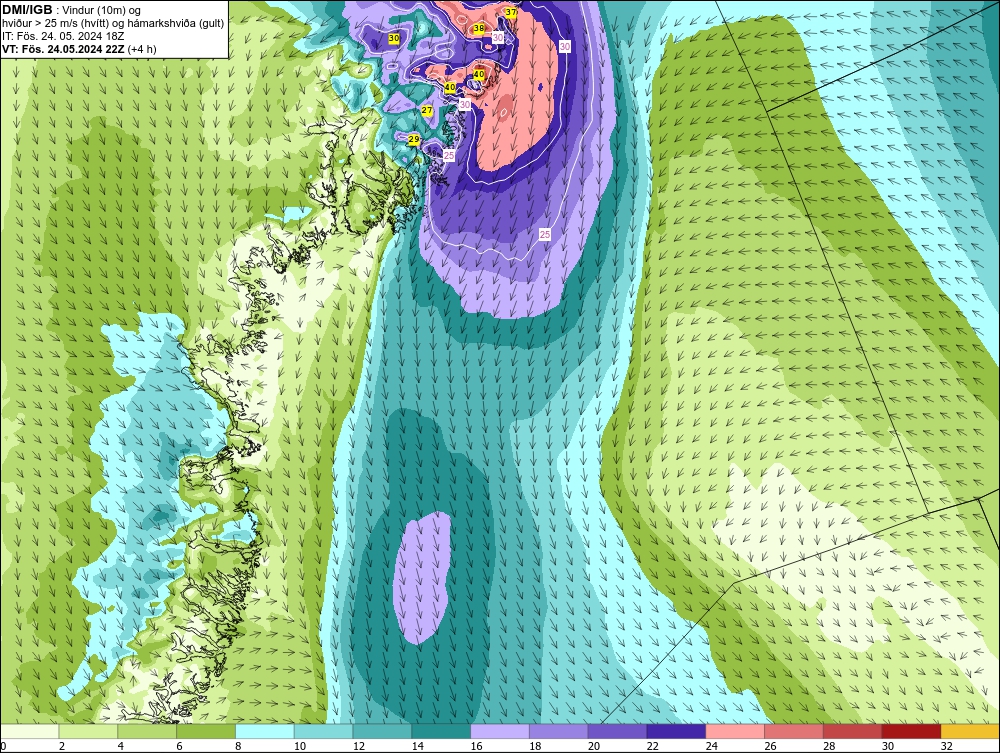The image size is (1000, 753).
Task: Click the 2–4 m/s light green legend swatch
Action: click(x=88, y=731)
